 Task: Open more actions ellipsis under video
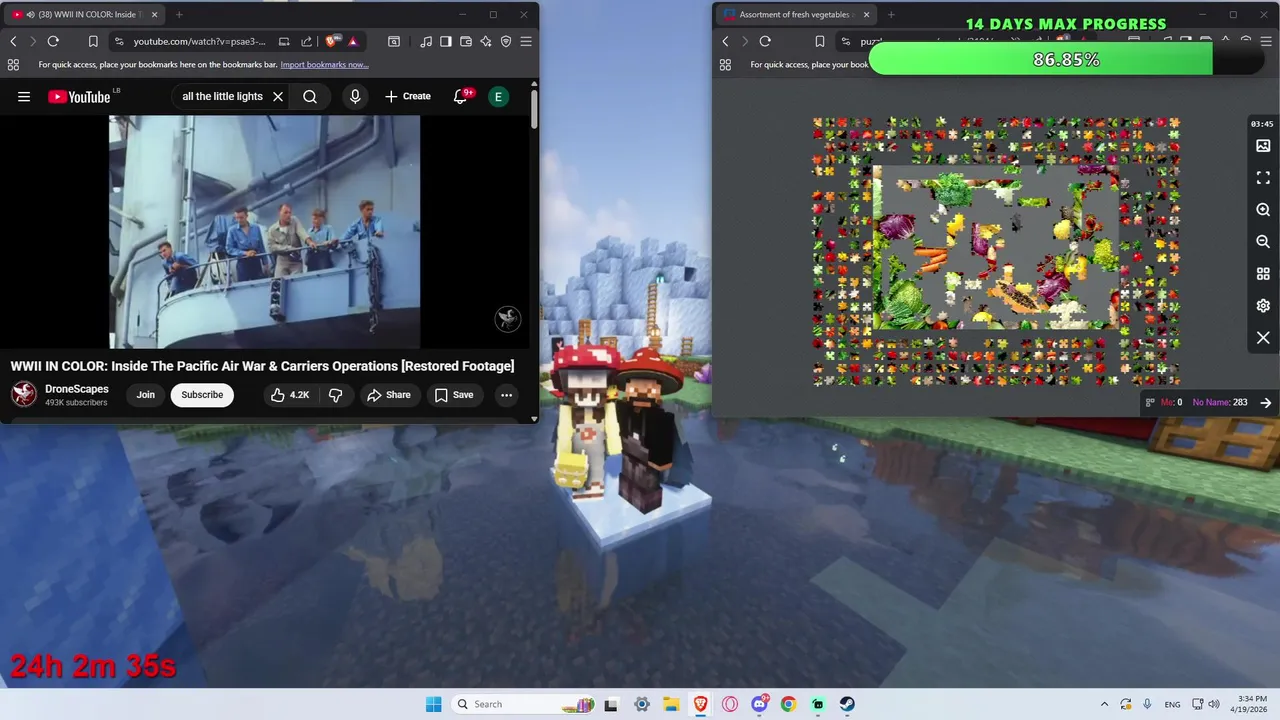point(506,394)
